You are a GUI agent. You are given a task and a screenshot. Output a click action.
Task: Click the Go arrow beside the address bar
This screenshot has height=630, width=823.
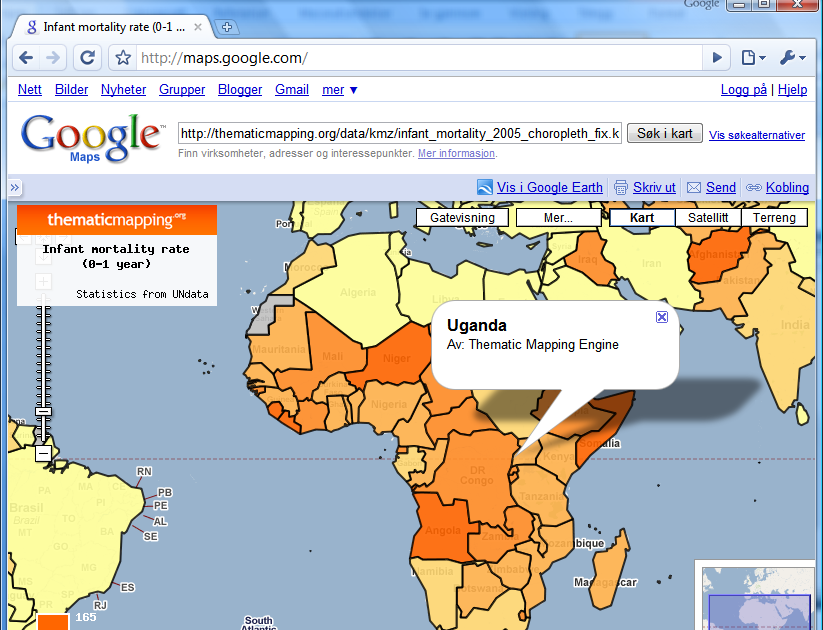tap(716, 58)
